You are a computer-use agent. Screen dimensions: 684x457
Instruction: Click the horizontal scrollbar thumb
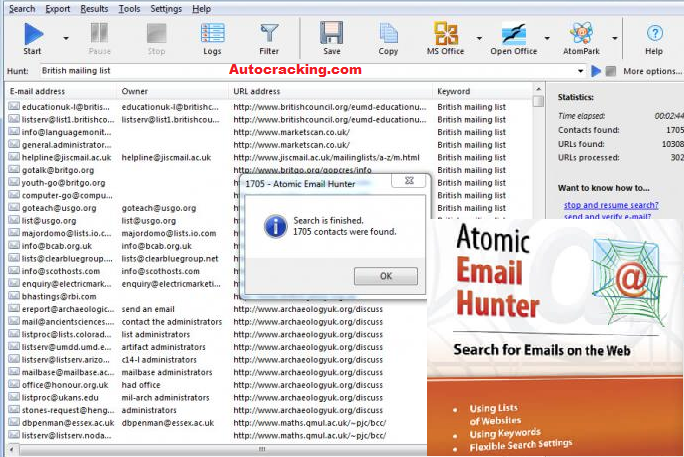click(x=262, y=449)
